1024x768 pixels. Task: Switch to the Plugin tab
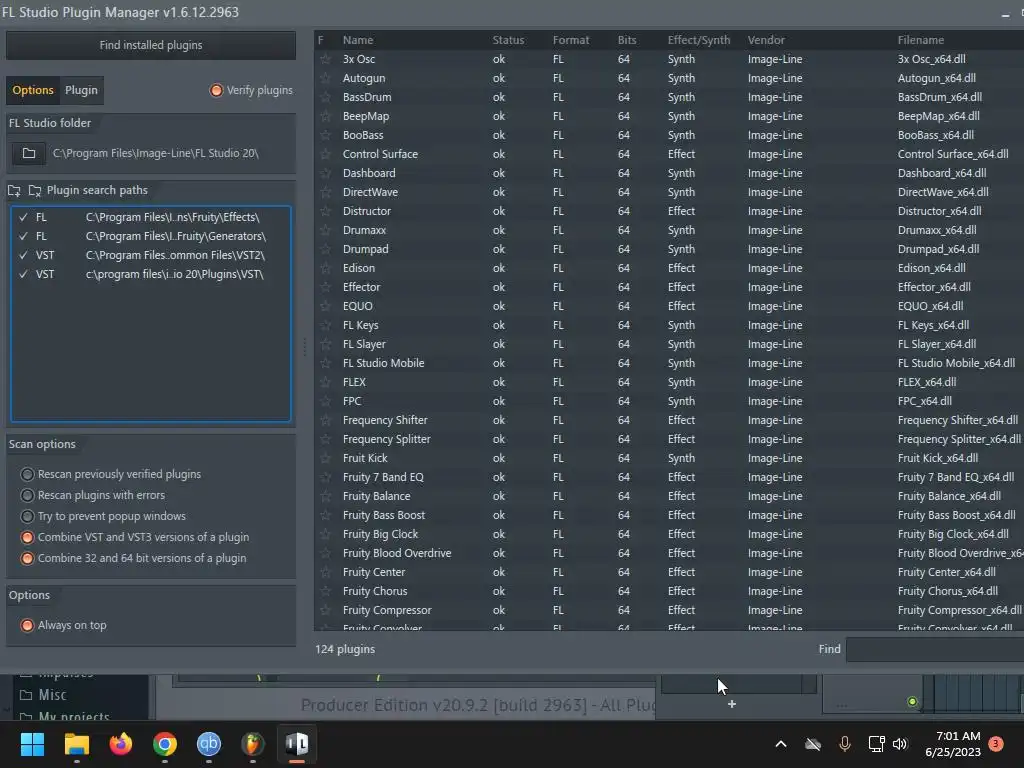pyautogui.click(x=81, y=90)
